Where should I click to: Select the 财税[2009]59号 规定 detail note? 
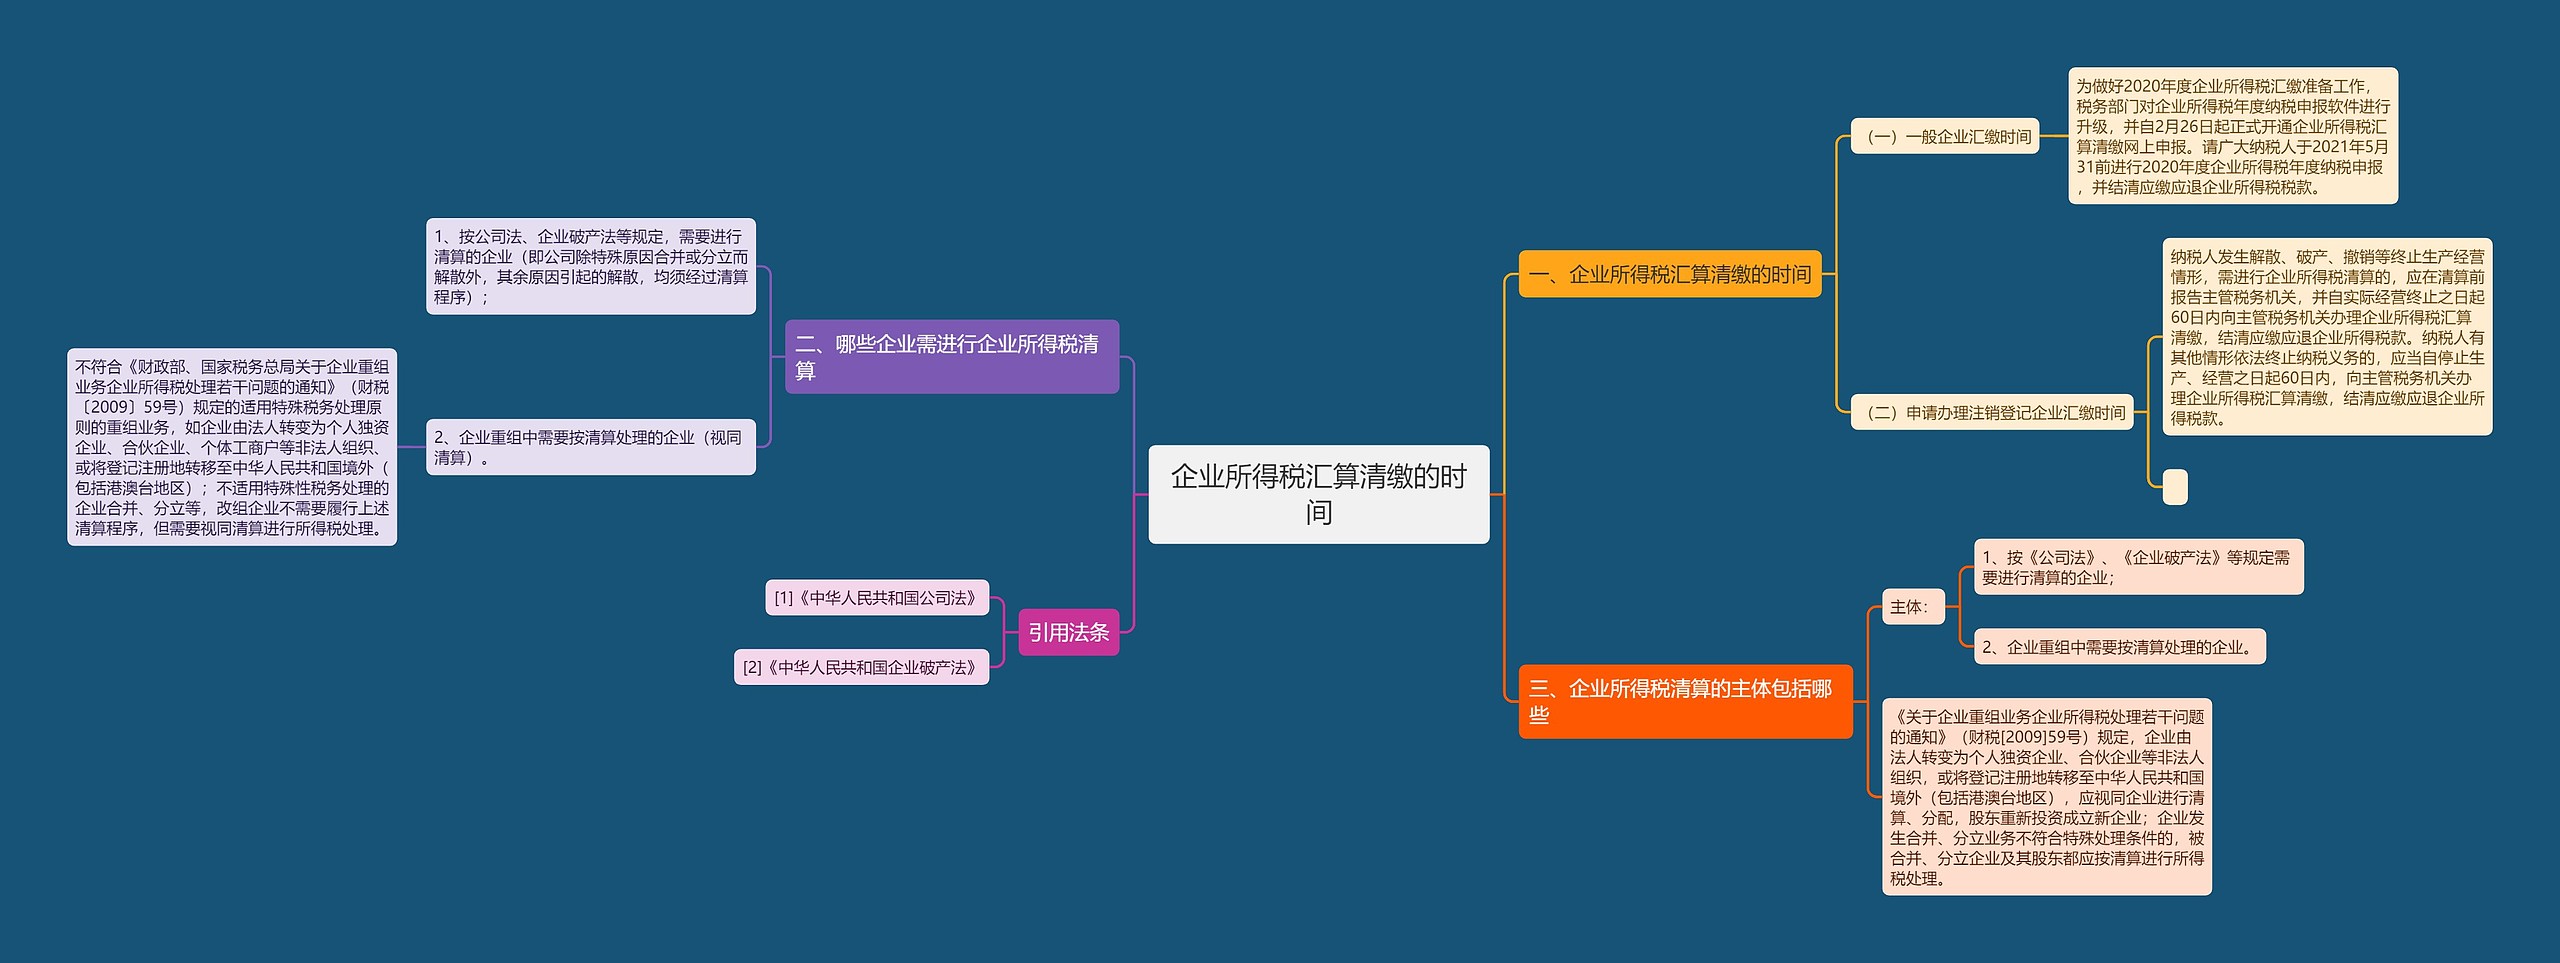click(x=2046, y=793)
